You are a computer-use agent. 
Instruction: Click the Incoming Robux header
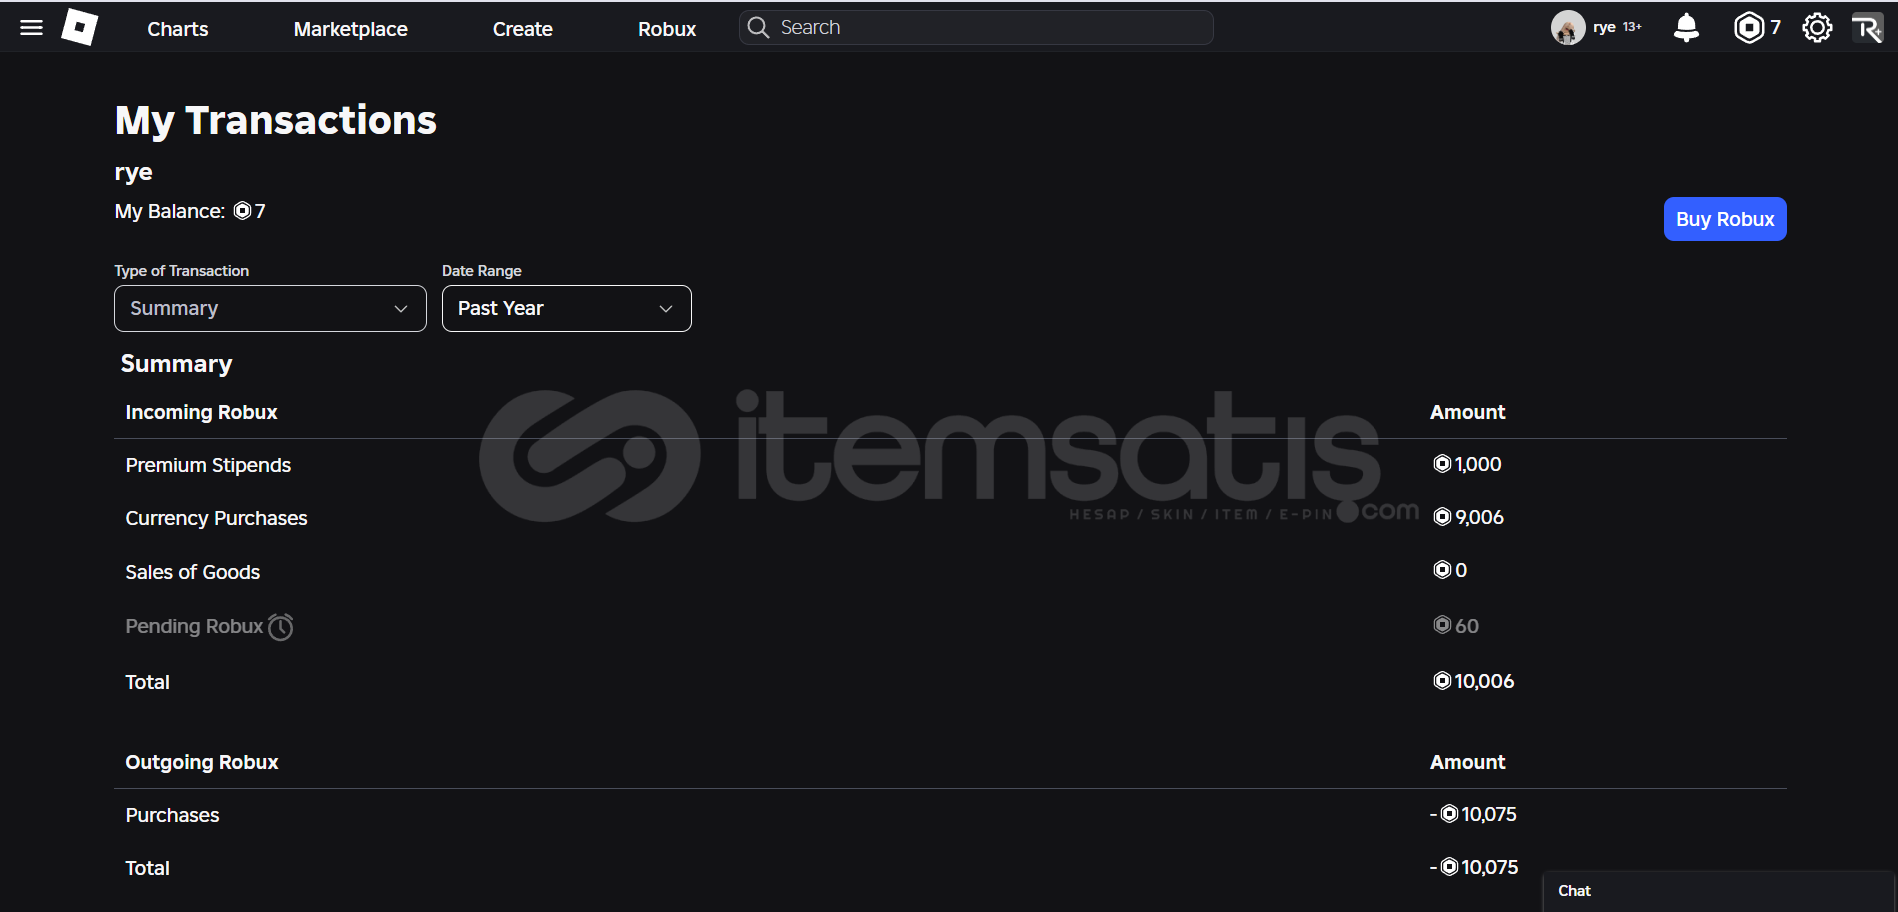[201, 412]
